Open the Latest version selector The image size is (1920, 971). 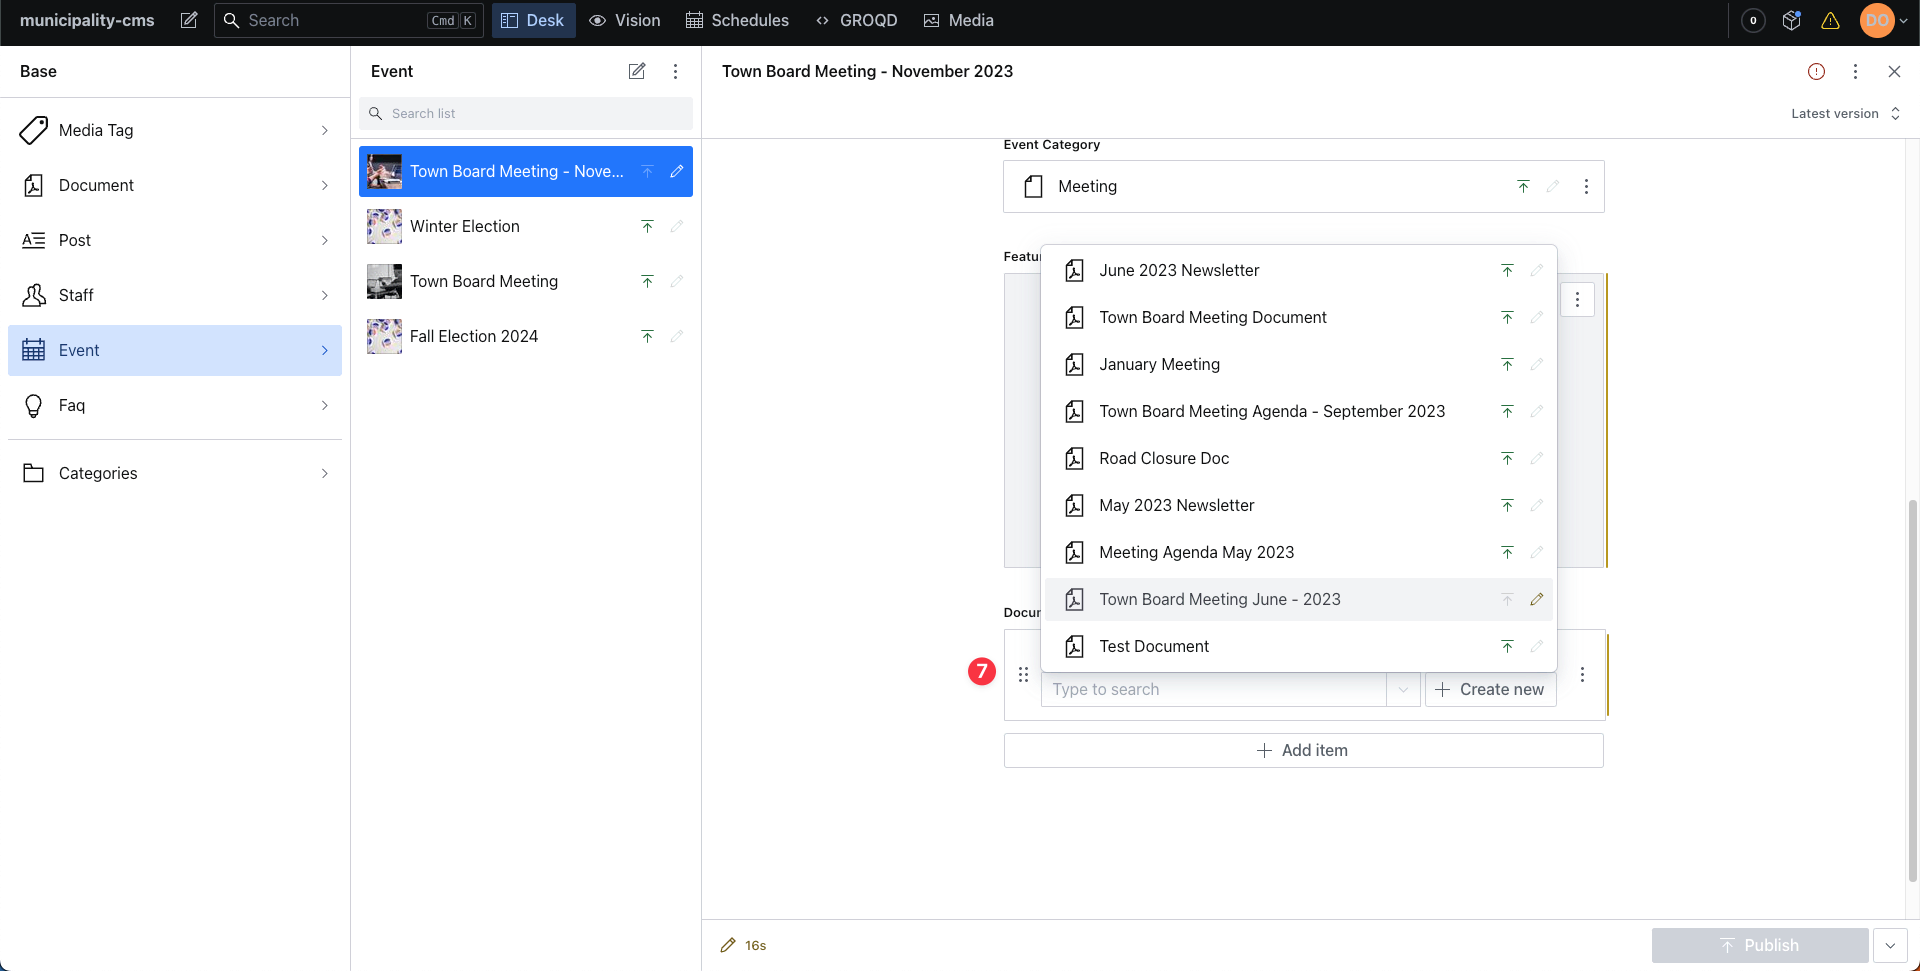1845,113
